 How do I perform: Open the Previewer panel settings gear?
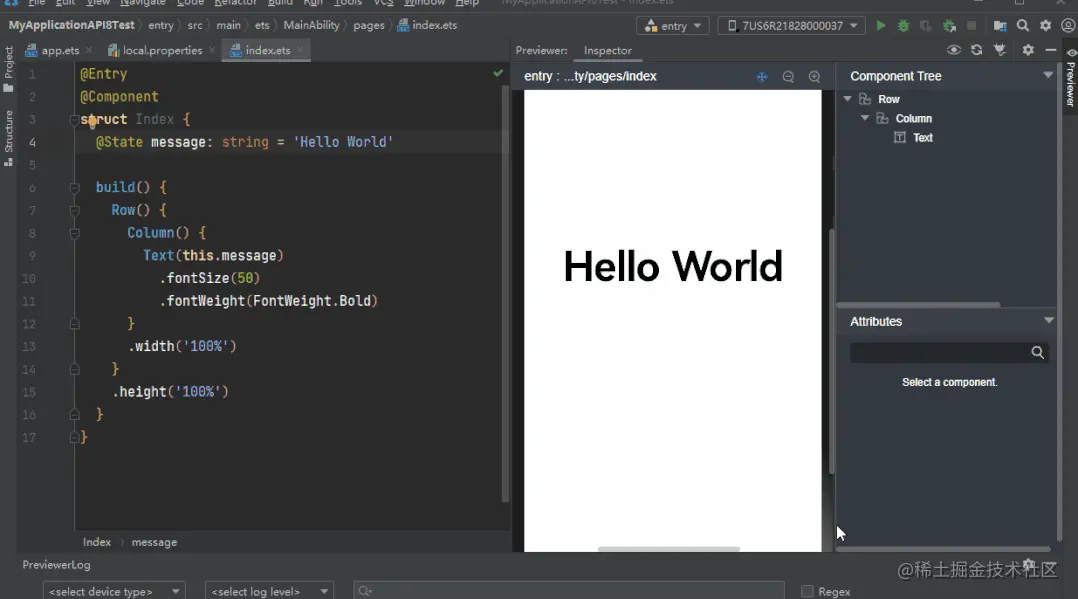click(x=1027, y=50)
